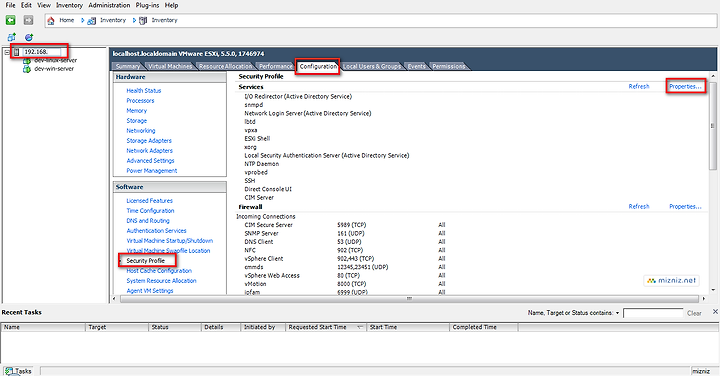Image resolution: width=720 pixels, height=376 pixels.
Task: Click the horizontal scrollbar thumb
Action: tap(409, 299)
